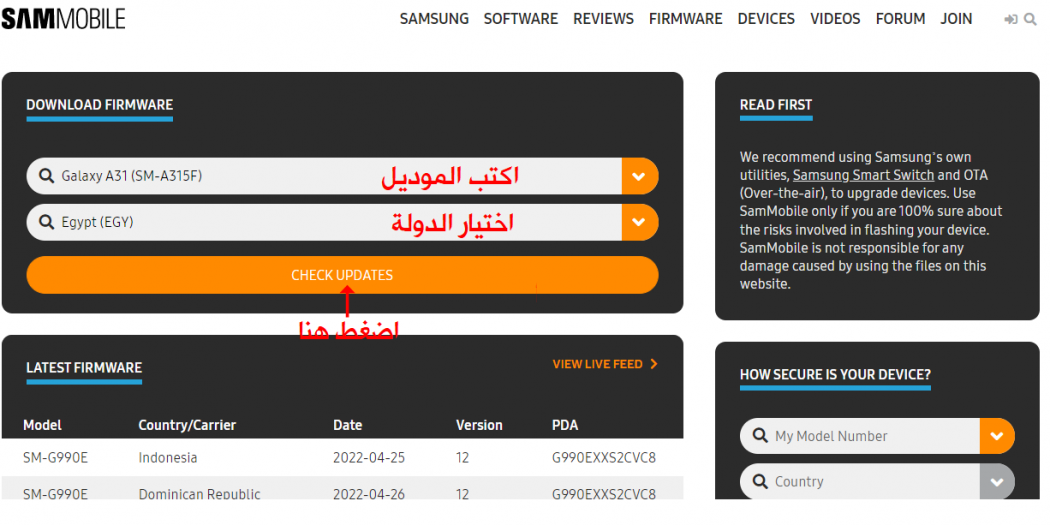The width and height of the screenshot is (1050, 525).
Task: Open the Samsung Smart Switch link
Action: (864, 175)
